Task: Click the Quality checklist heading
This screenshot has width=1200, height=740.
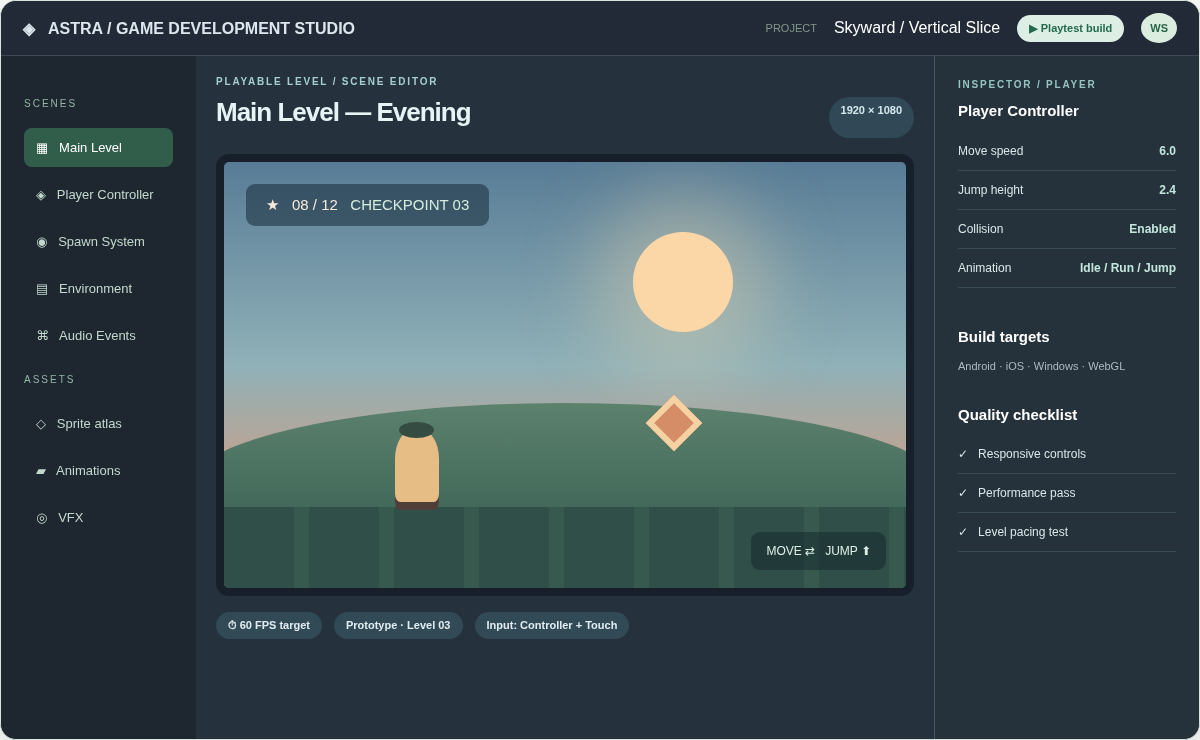Action: tap(1017, 415)
